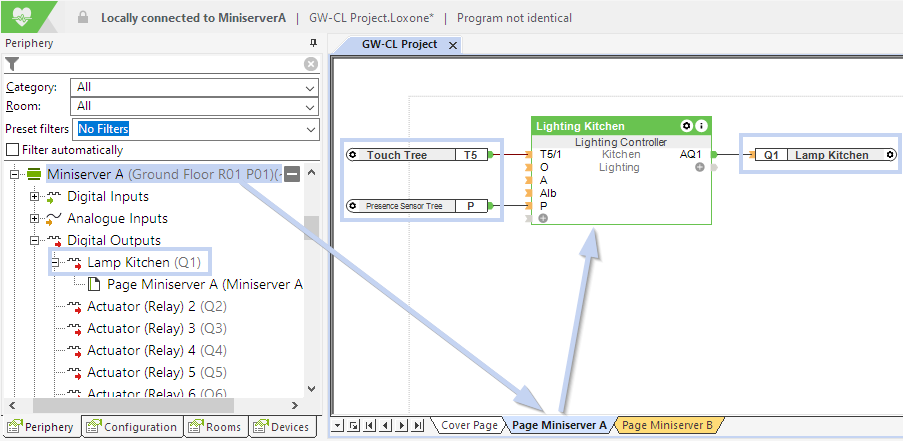The height and width of the screenshot is (441, 903).
Task: Clear the periphery filter search field
Action: point(311,64)
